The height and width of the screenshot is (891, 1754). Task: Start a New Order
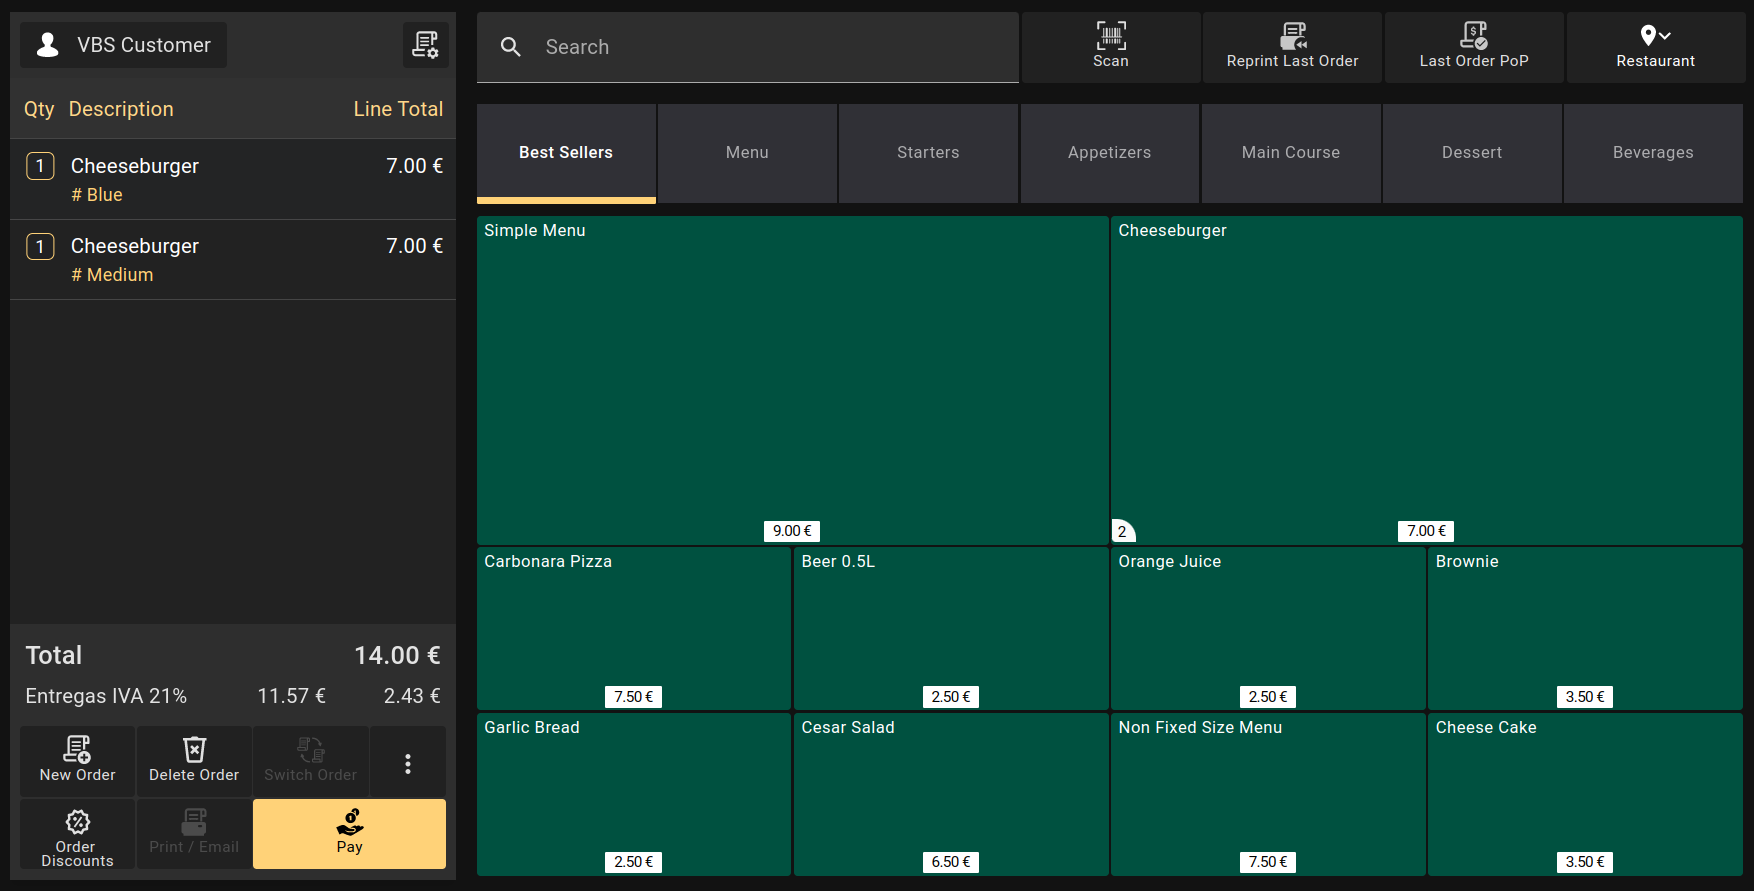pyautogui.click(x=78, y=761)
